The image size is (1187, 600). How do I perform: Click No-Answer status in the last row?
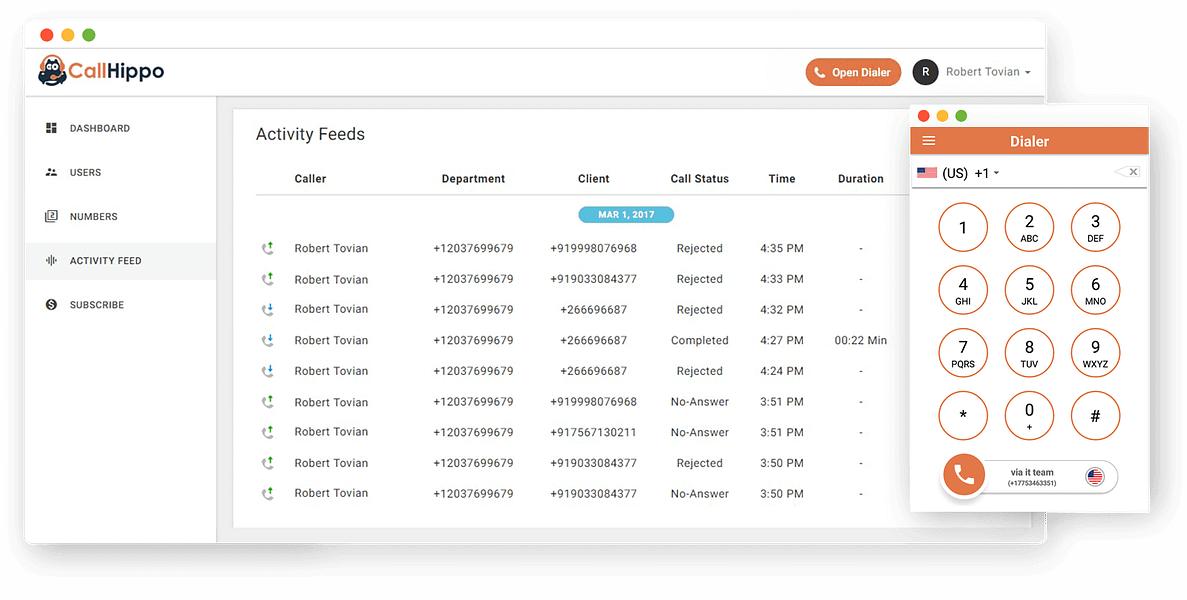(699, 493)
